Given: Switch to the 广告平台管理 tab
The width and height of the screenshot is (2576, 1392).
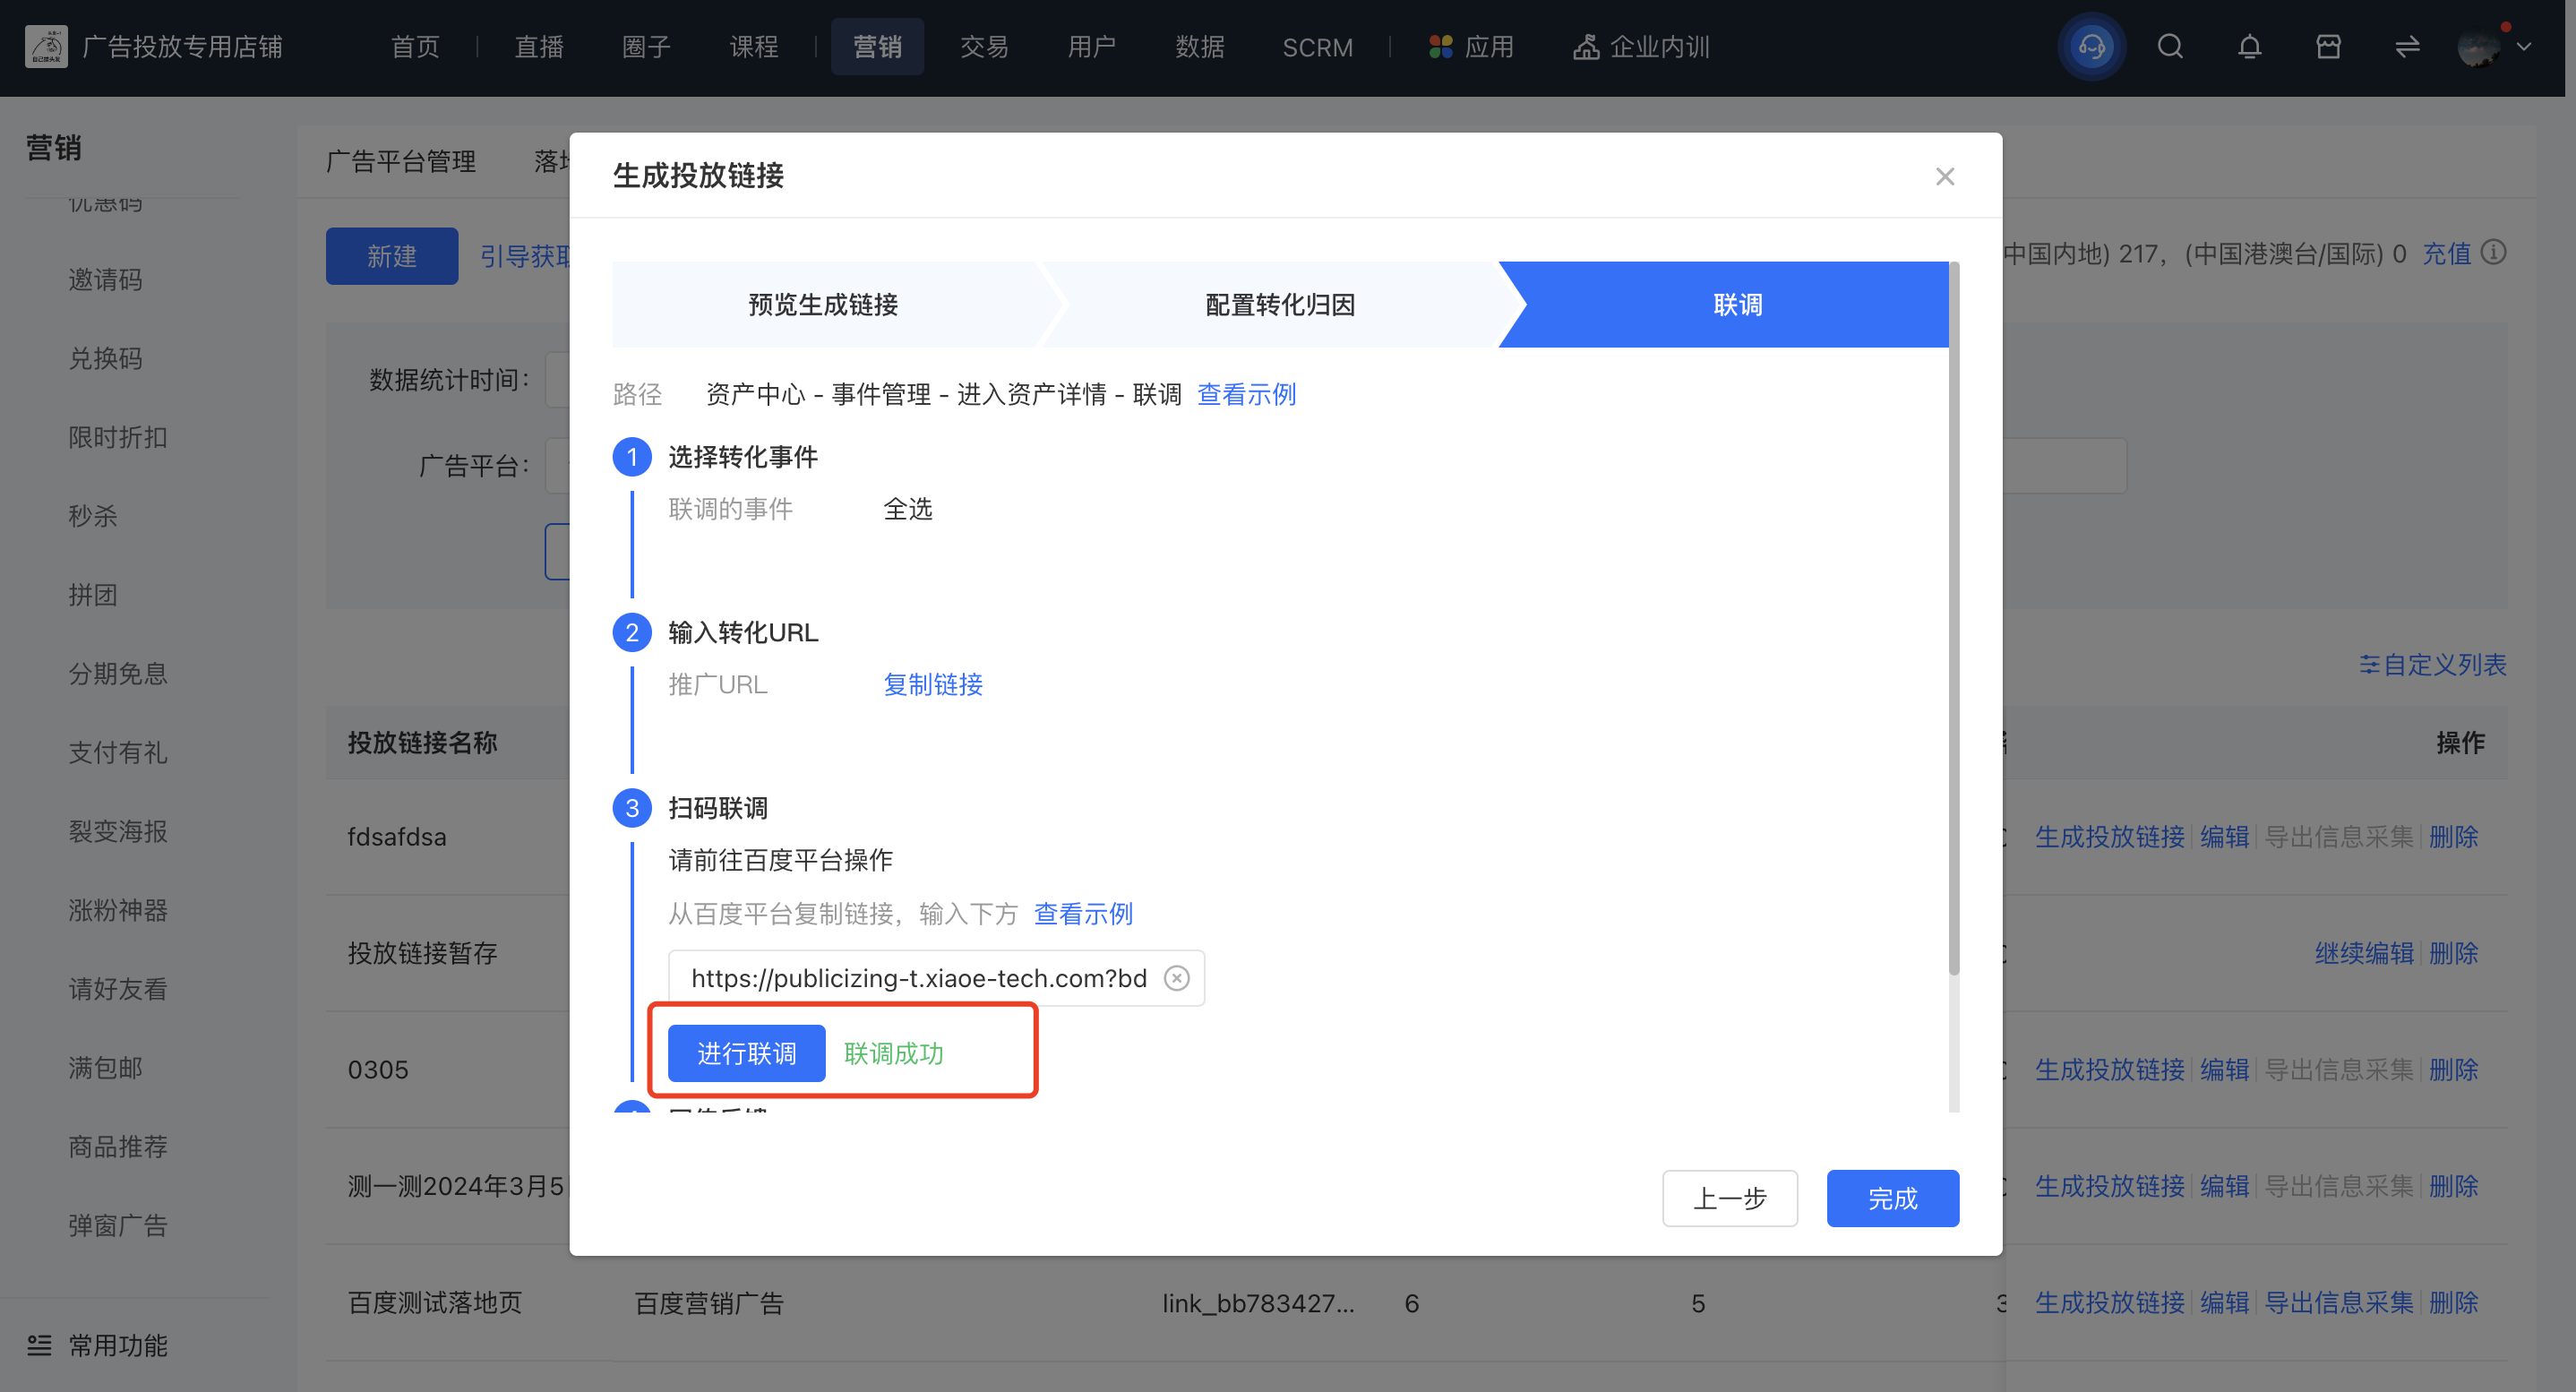Looking at the screenshot, I should pos(401,161).
